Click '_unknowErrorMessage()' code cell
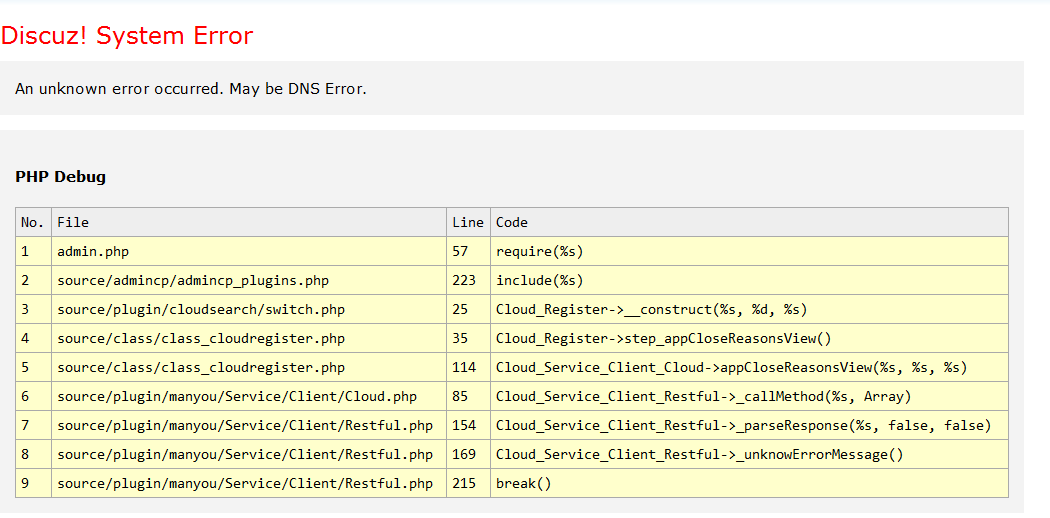The height and width of the screenshot is (518, 1050). pos(749,454)
